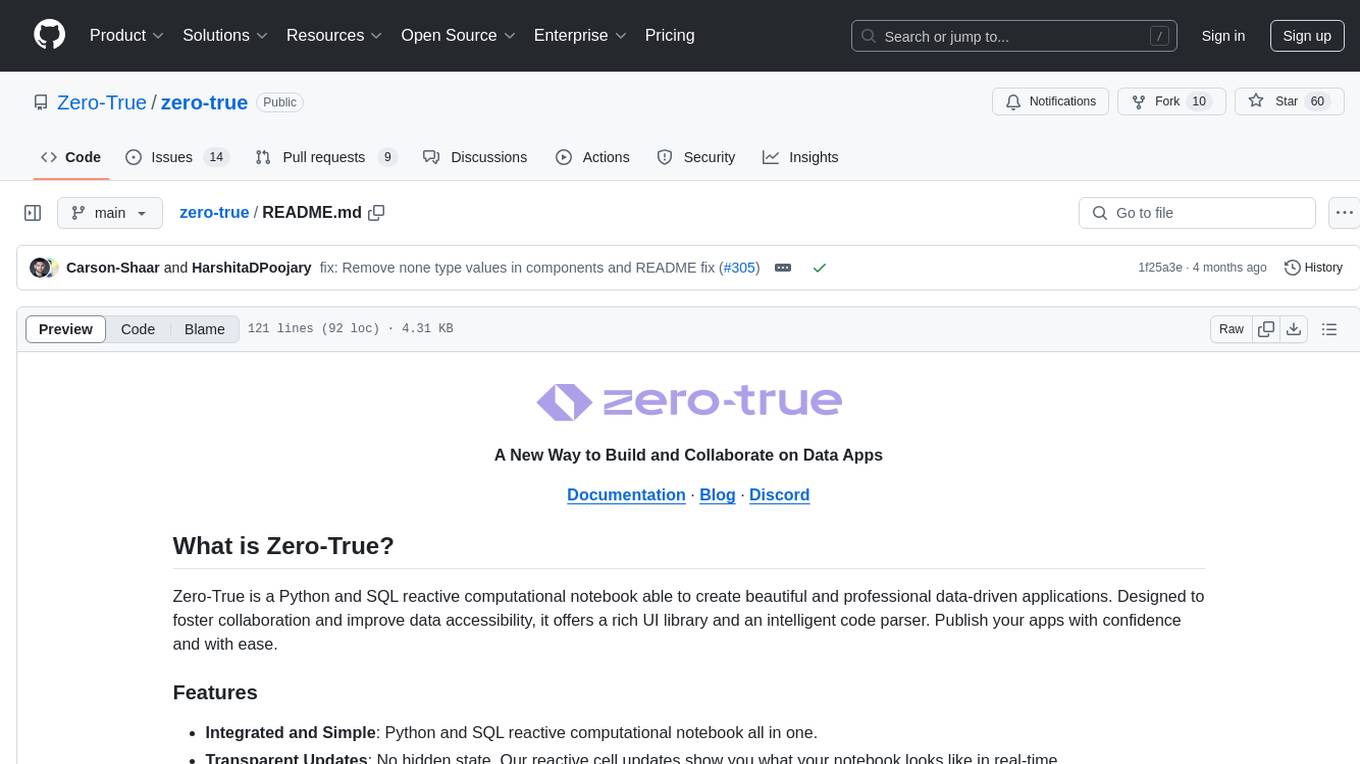Open the Documentation link

(626, 495)
